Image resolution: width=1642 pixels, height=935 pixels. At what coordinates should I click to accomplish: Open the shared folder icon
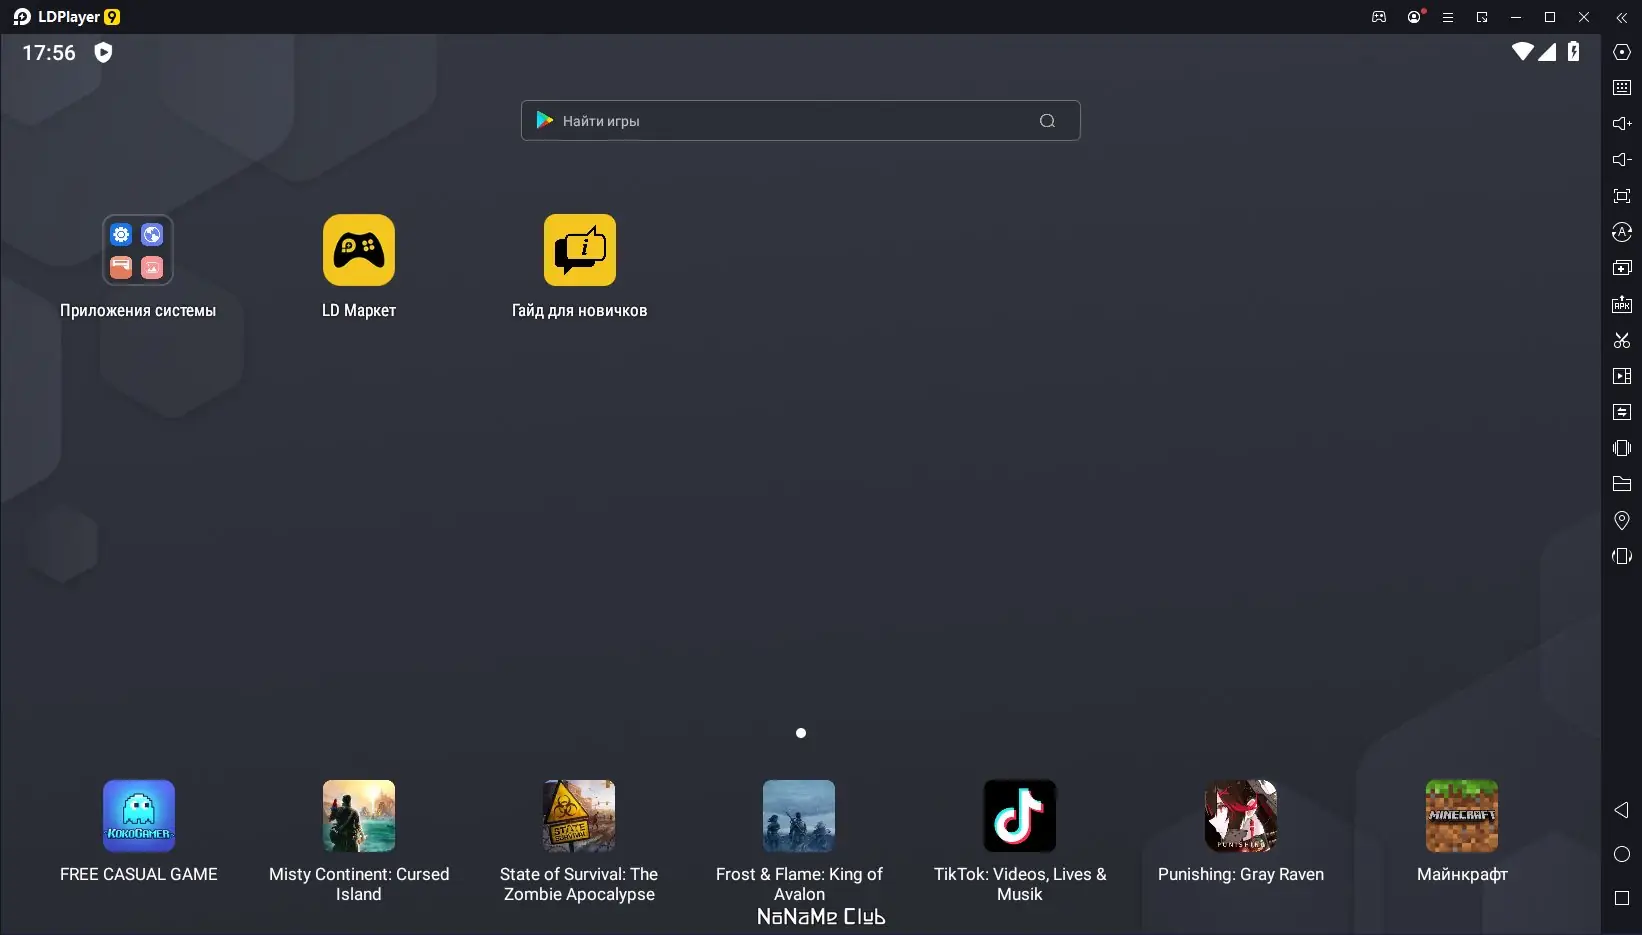[x=1622, y=484]
